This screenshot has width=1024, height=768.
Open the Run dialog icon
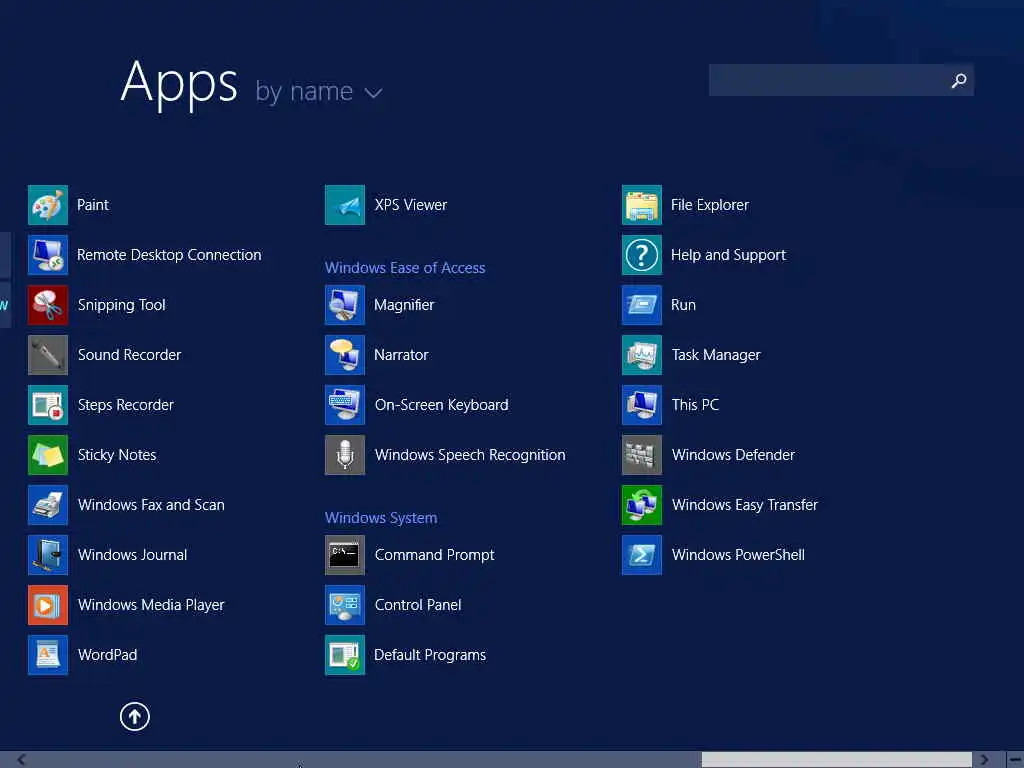point(642,305)
